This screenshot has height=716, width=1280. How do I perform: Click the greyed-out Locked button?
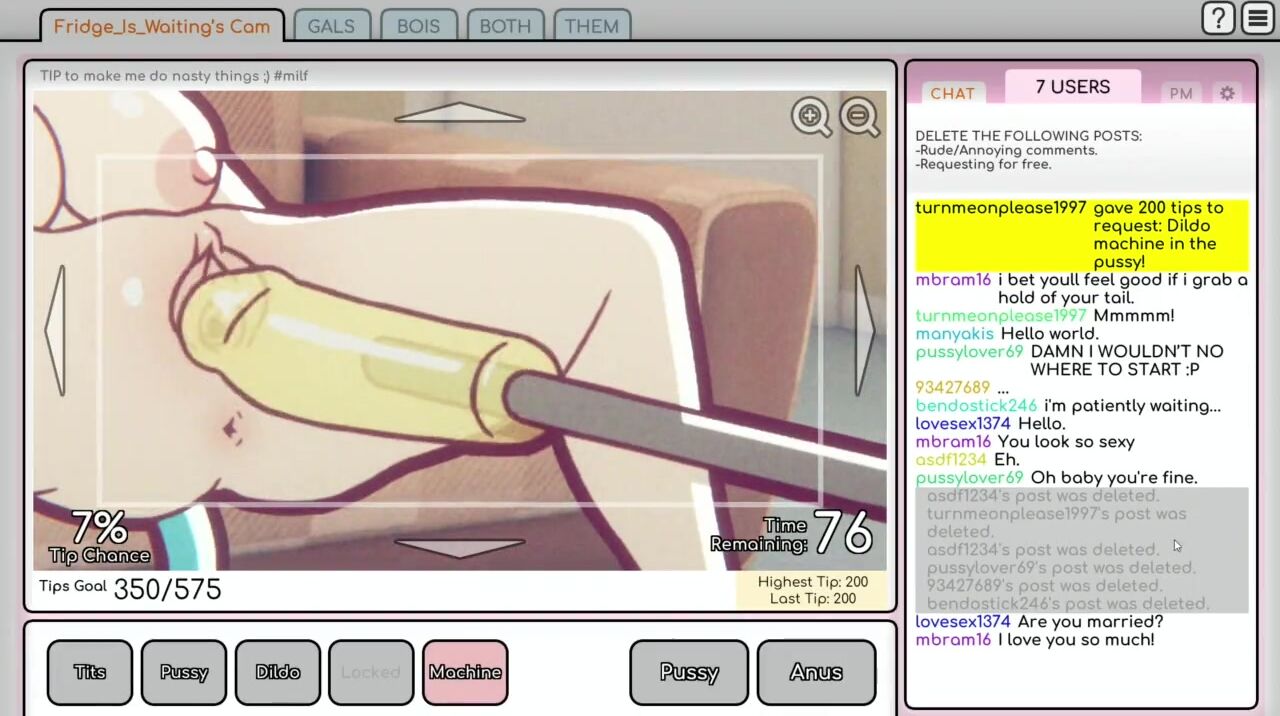click(x=371, y=672)
